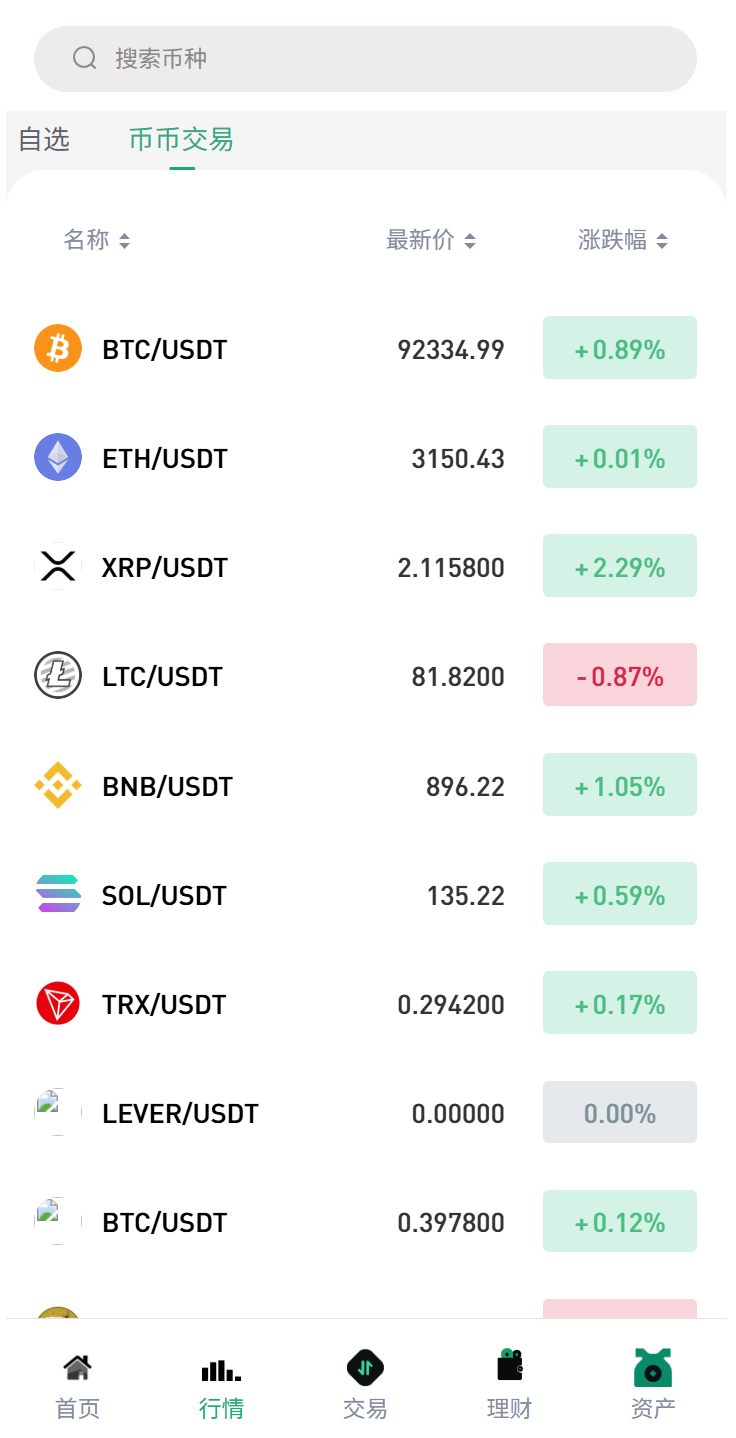
Task: Click the Litecoin logo icon
Action: (x=58, y=676)
